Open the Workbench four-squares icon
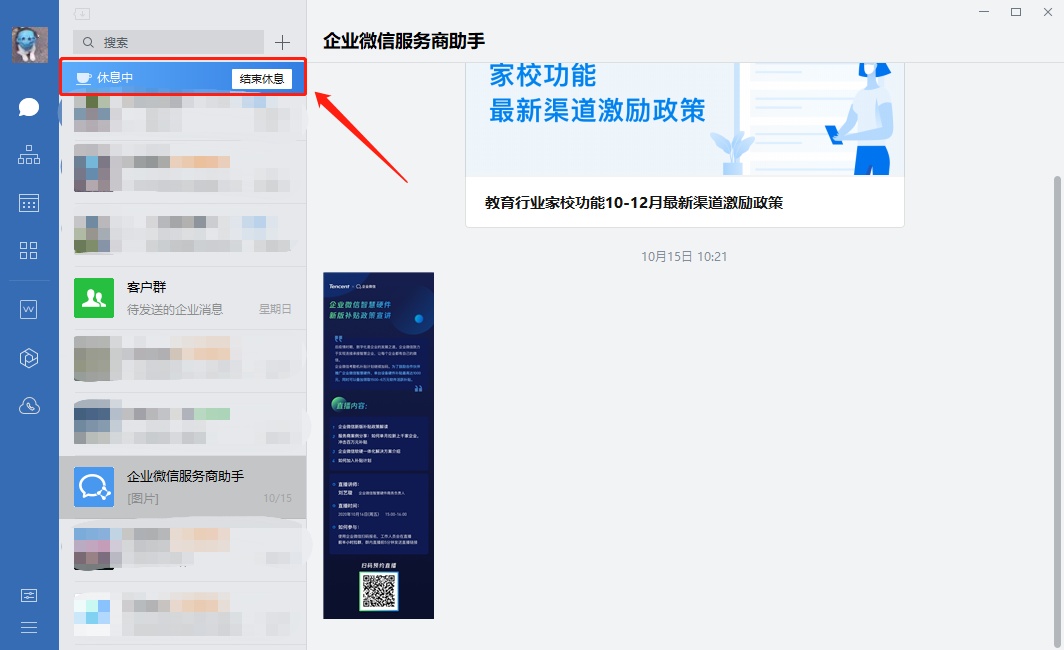 29,251
